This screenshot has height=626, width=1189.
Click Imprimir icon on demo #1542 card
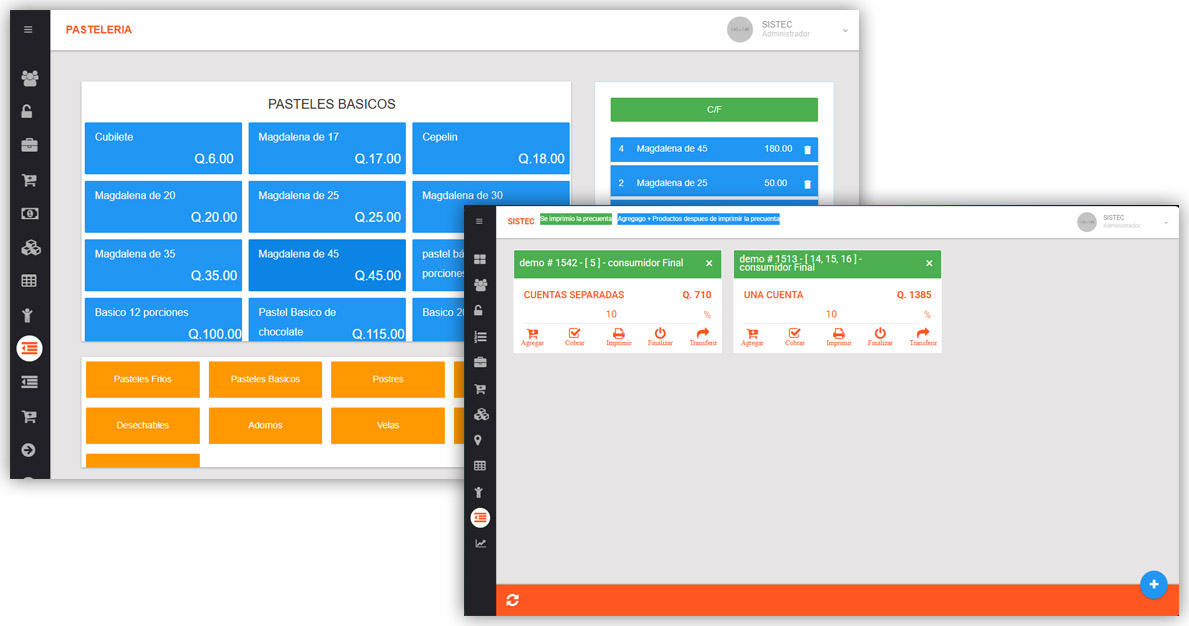pos(618,335)
